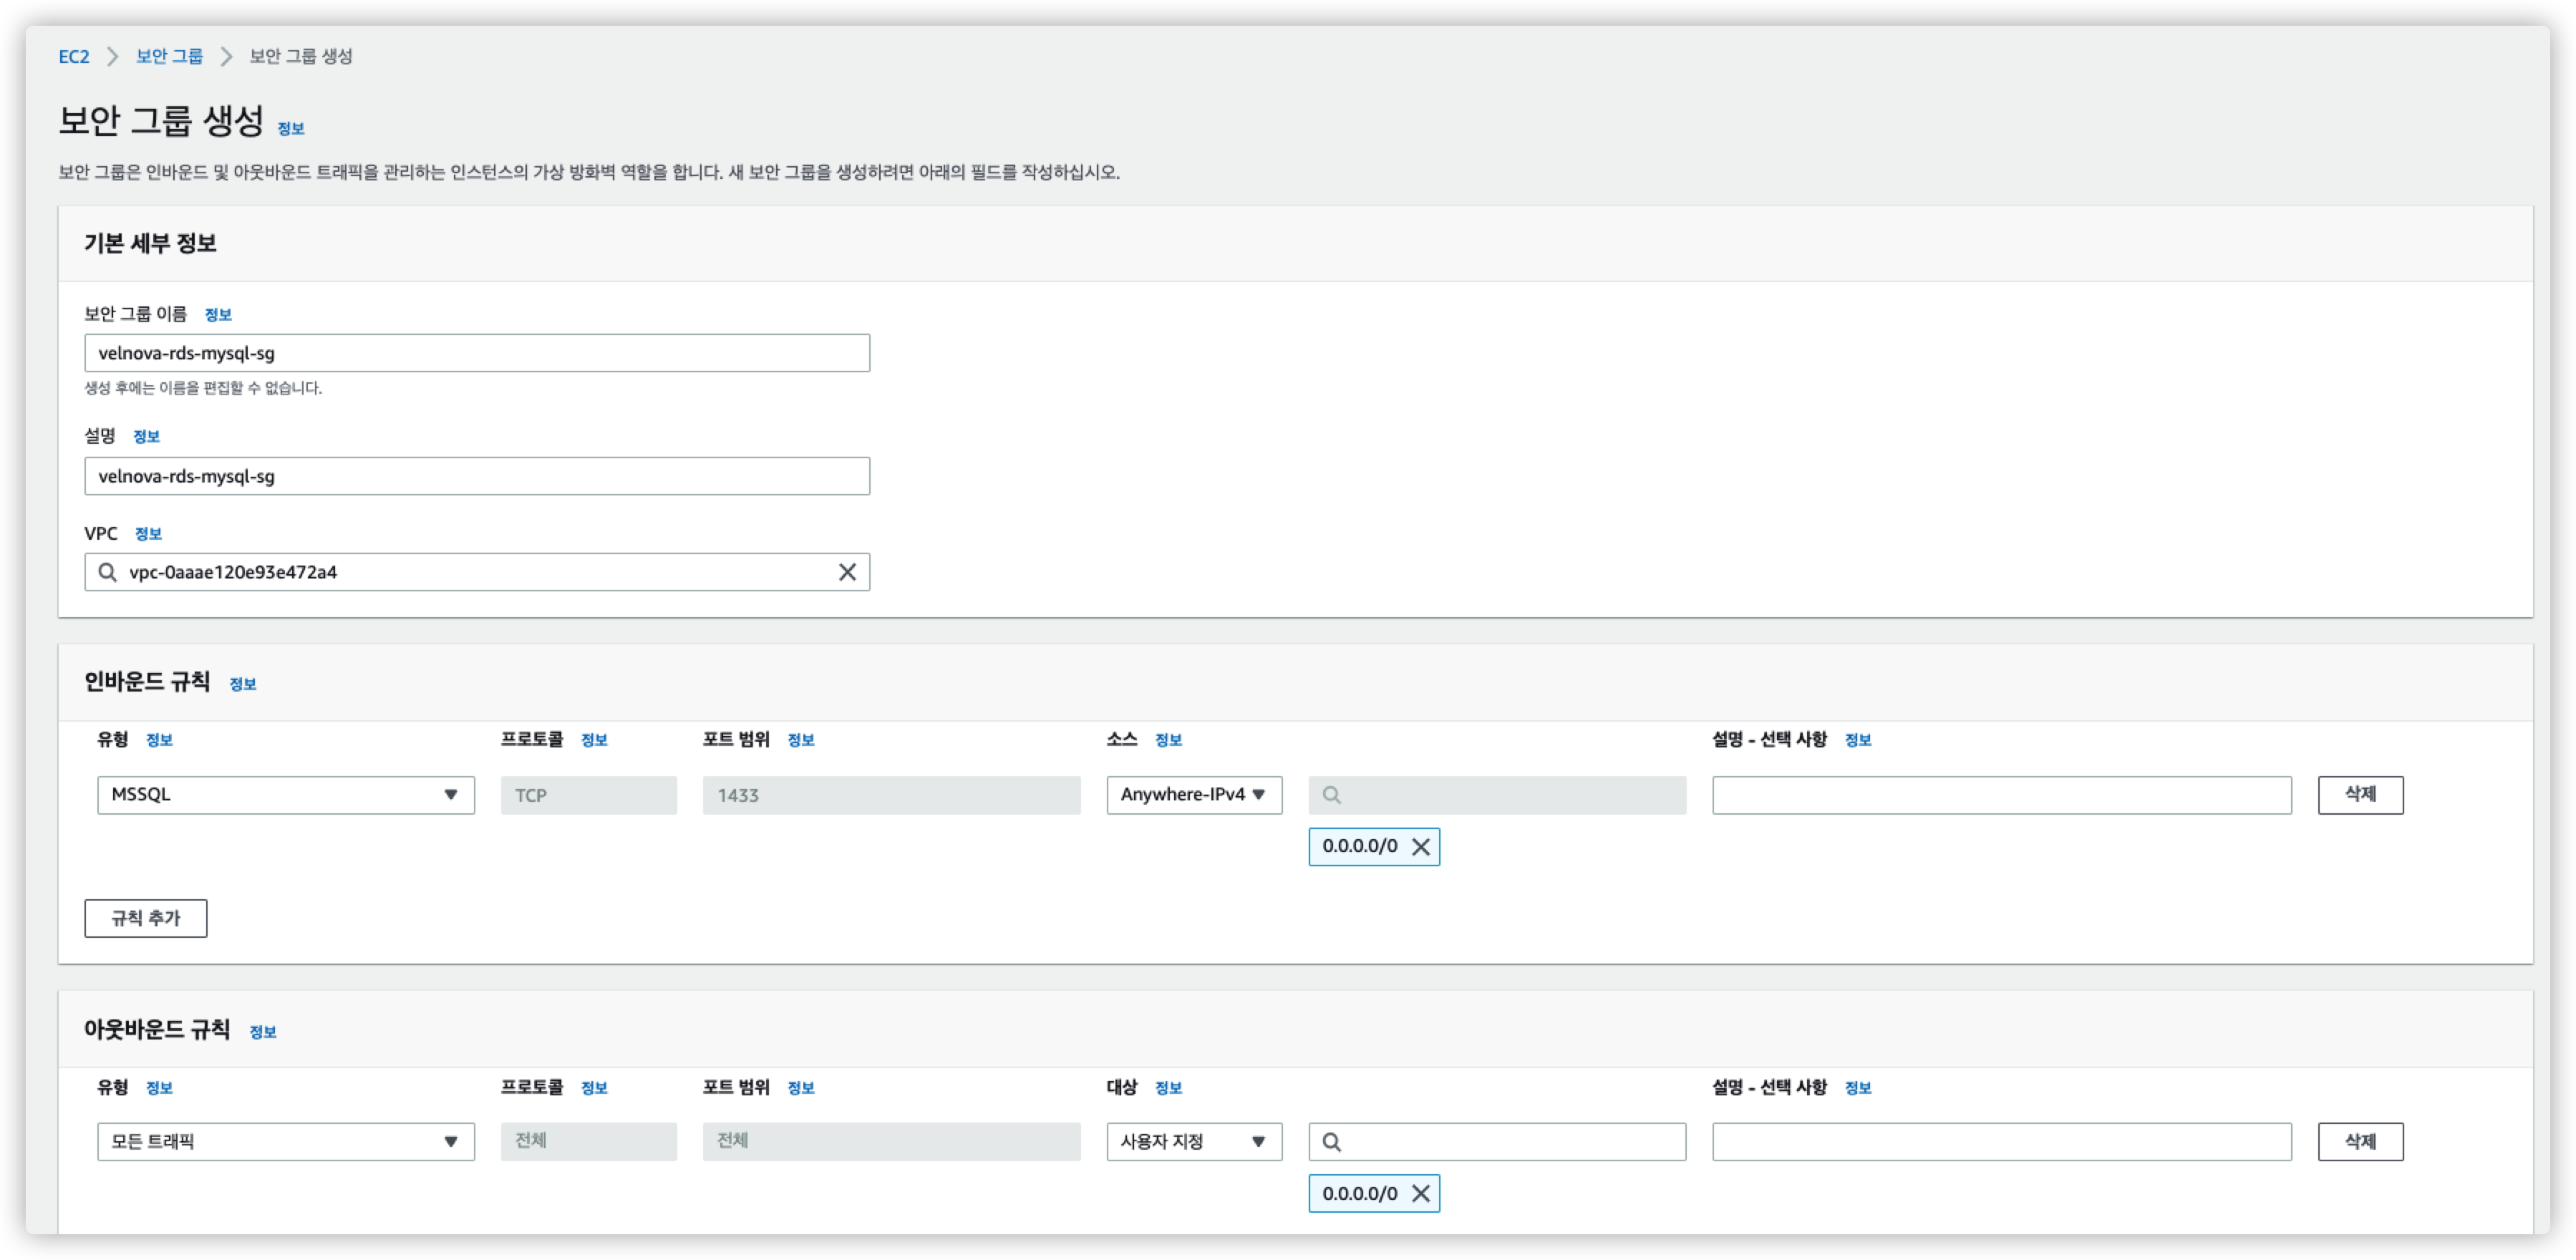Clear the selected VPC with X icon
The width and height of the screenshot is (2576, 1260).
click(x=846, y=572)
